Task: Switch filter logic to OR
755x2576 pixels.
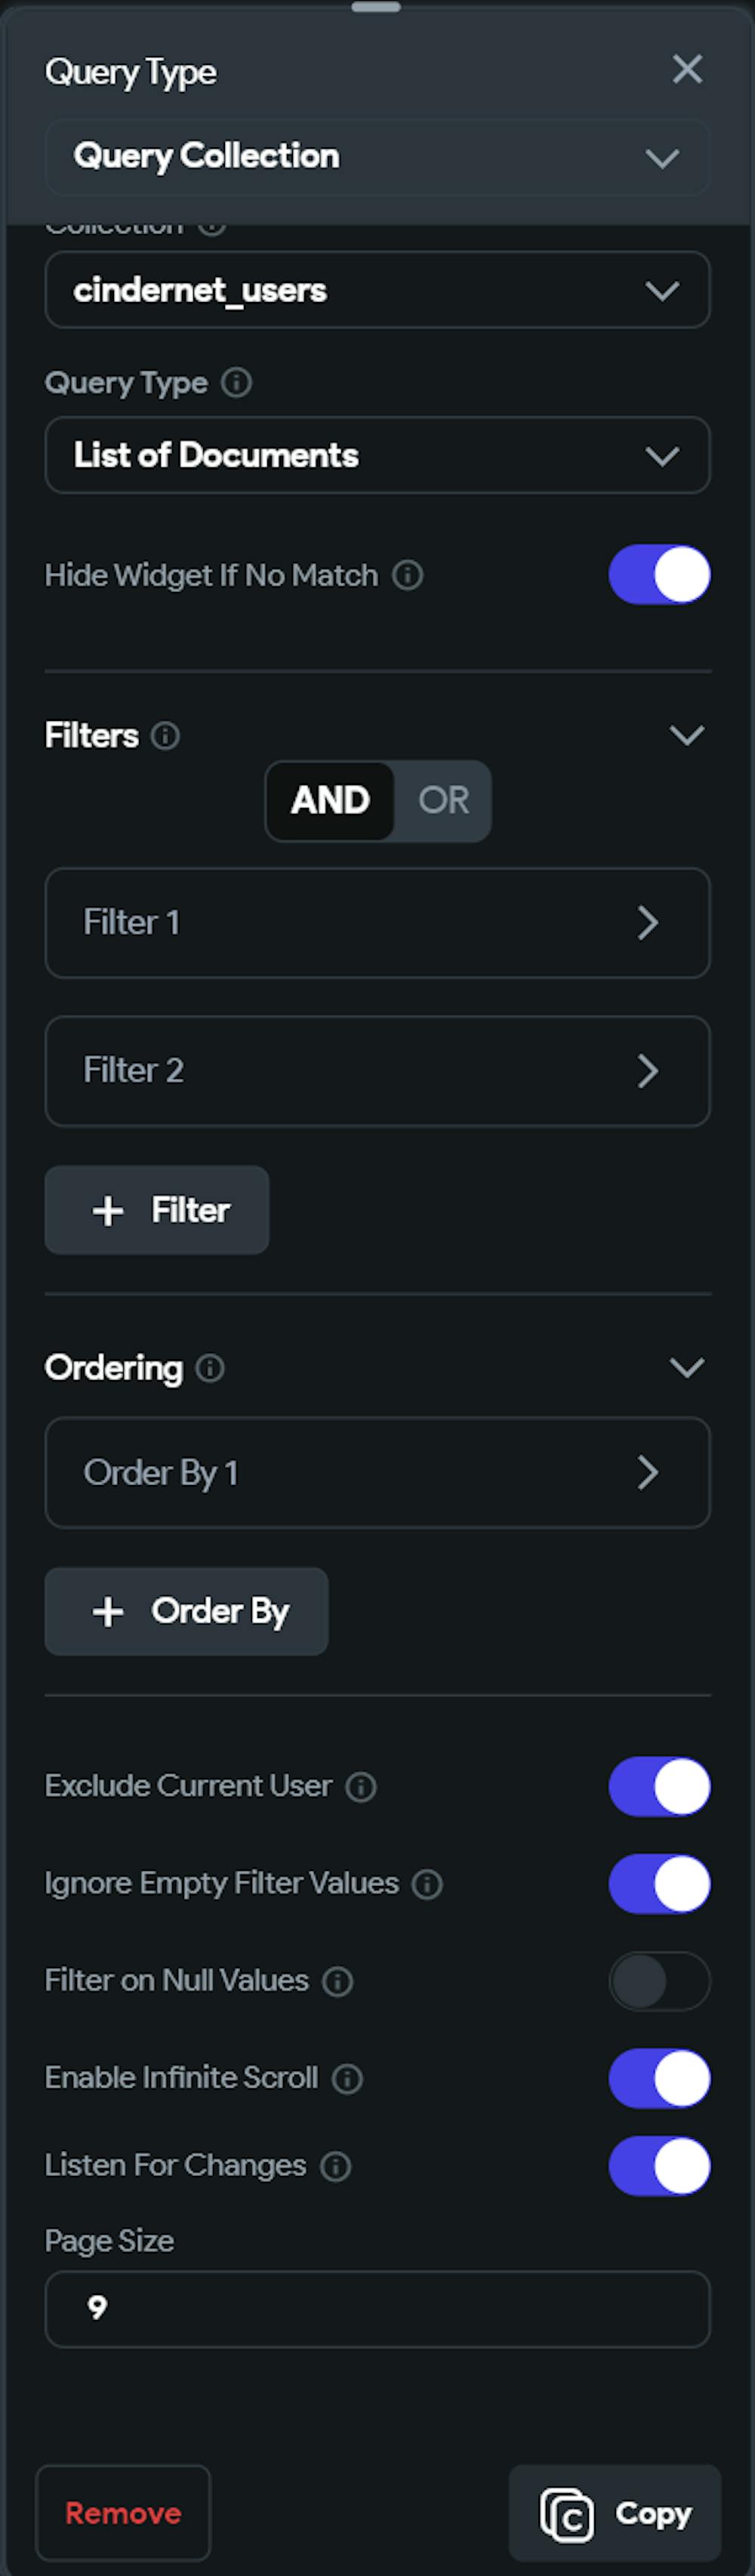Action: 443,801
